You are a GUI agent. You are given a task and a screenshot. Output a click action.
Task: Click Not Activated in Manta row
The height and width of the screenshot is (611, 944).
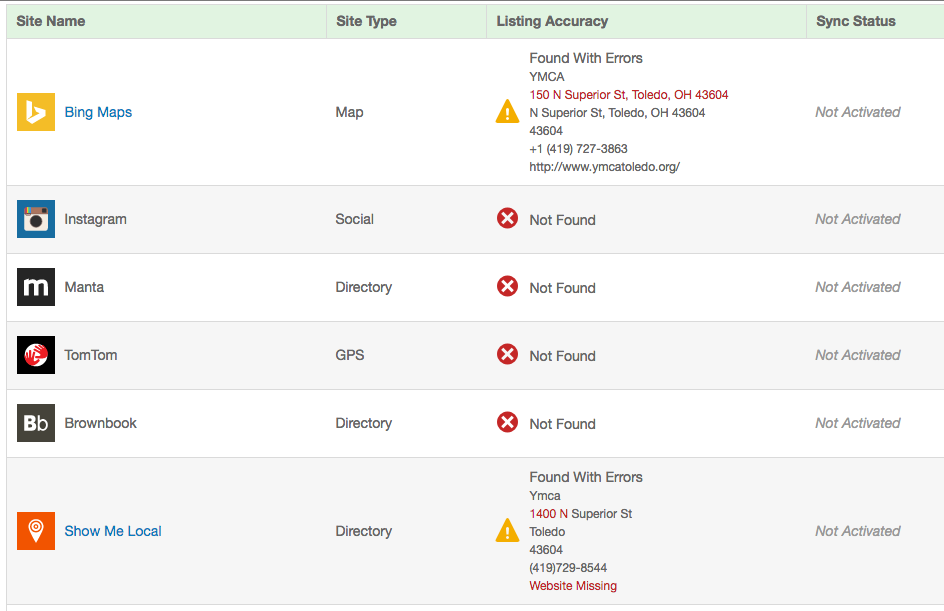(857, 287)
